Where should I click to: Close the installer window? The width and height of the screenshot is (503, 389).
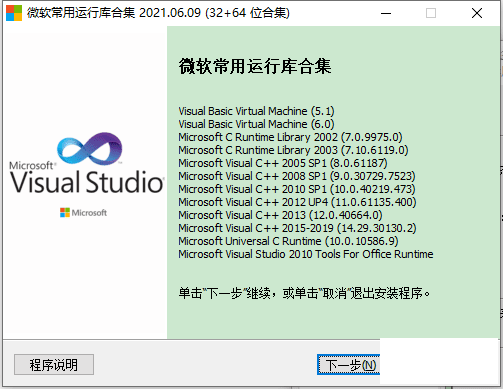477,13
